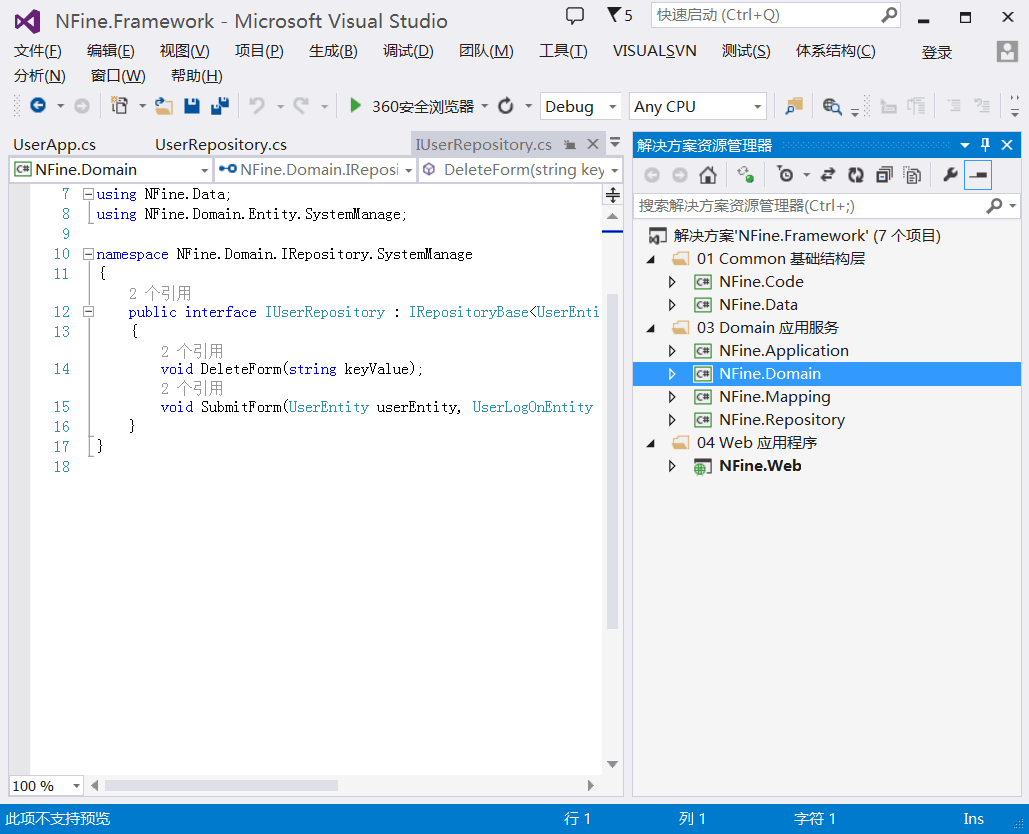
Task: Open the 文件(F) menu
Action: [38, 51]
